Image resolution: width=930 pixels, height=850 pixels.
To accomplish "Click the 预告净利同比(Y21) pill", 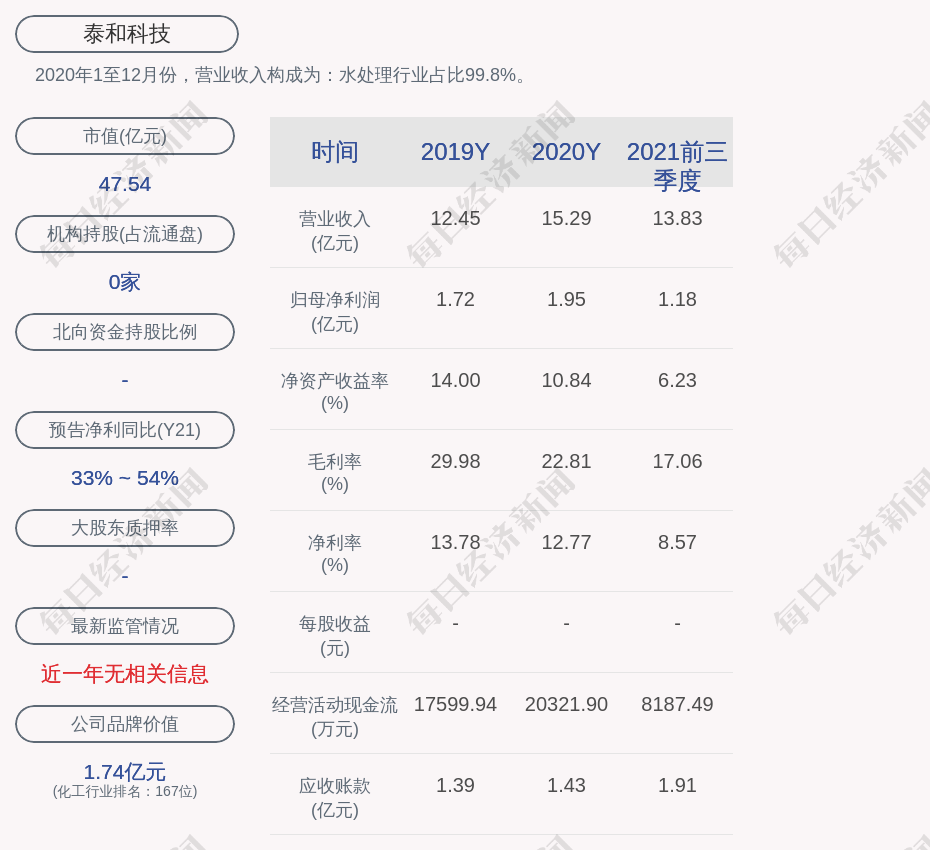I will [x=125, y=430].
